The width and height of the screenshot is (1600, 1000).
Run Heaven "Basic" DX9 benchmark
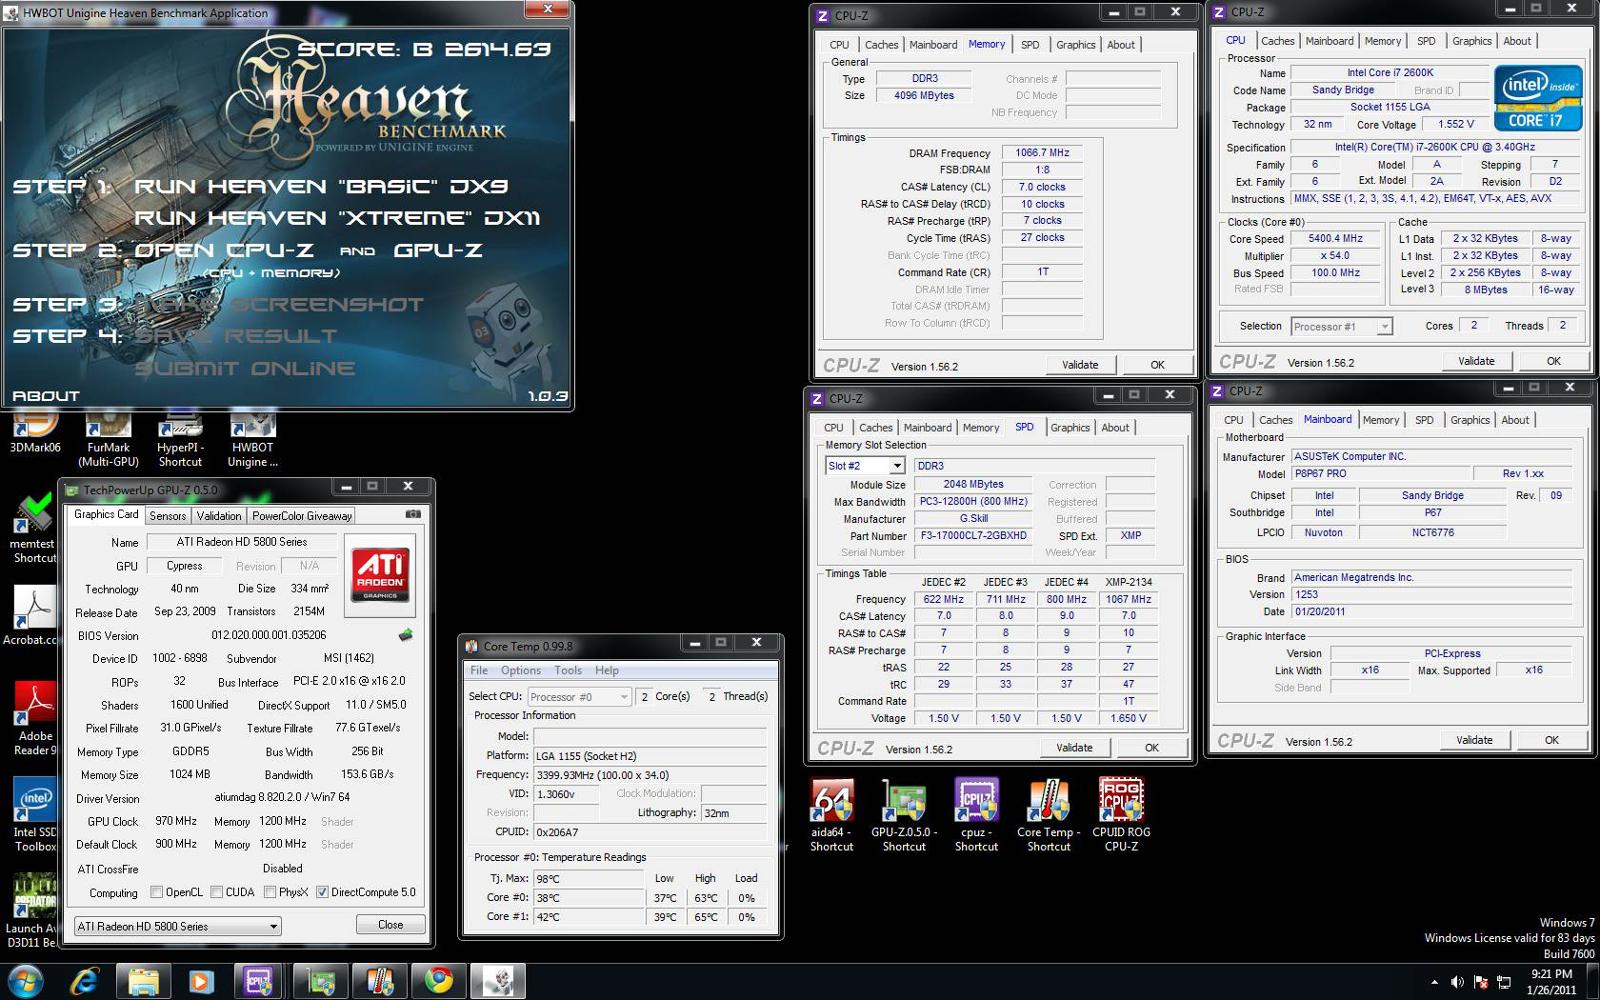(321, 187)
